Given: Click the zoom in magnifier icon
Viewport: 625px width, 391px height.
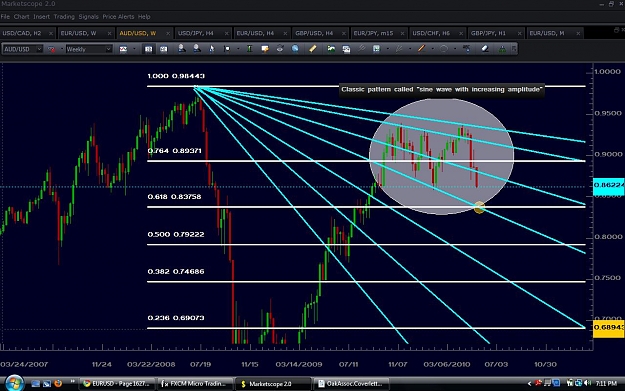Looking at the screenshot, I should pyautogui.click(x=181, y=49).
